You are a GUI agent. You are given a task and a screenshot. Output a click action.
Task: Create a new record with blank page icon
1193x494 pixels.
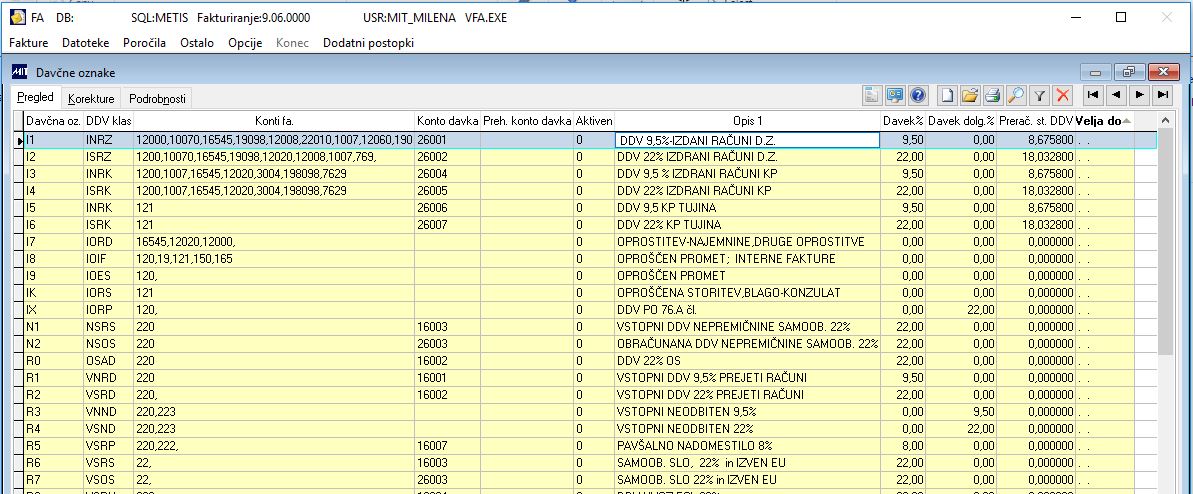click(x=947, y=95)
